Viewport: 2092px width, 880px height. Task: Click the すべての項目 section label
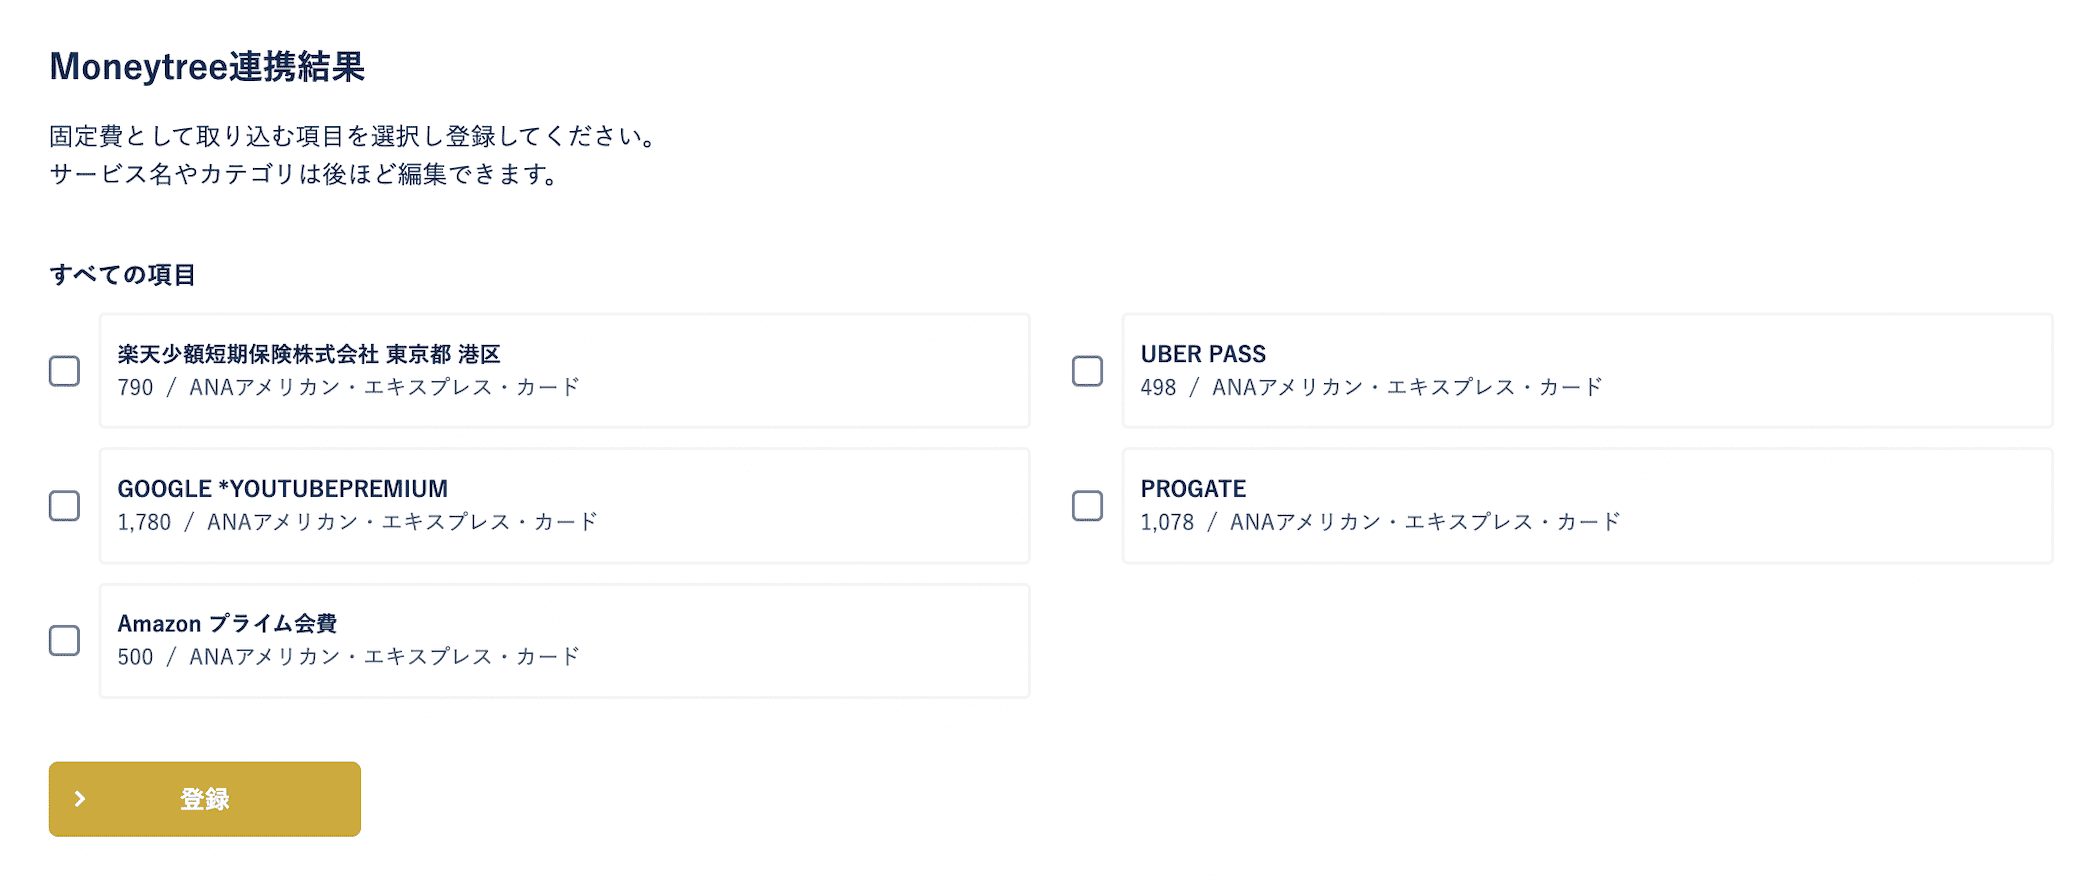click(123, 275)
